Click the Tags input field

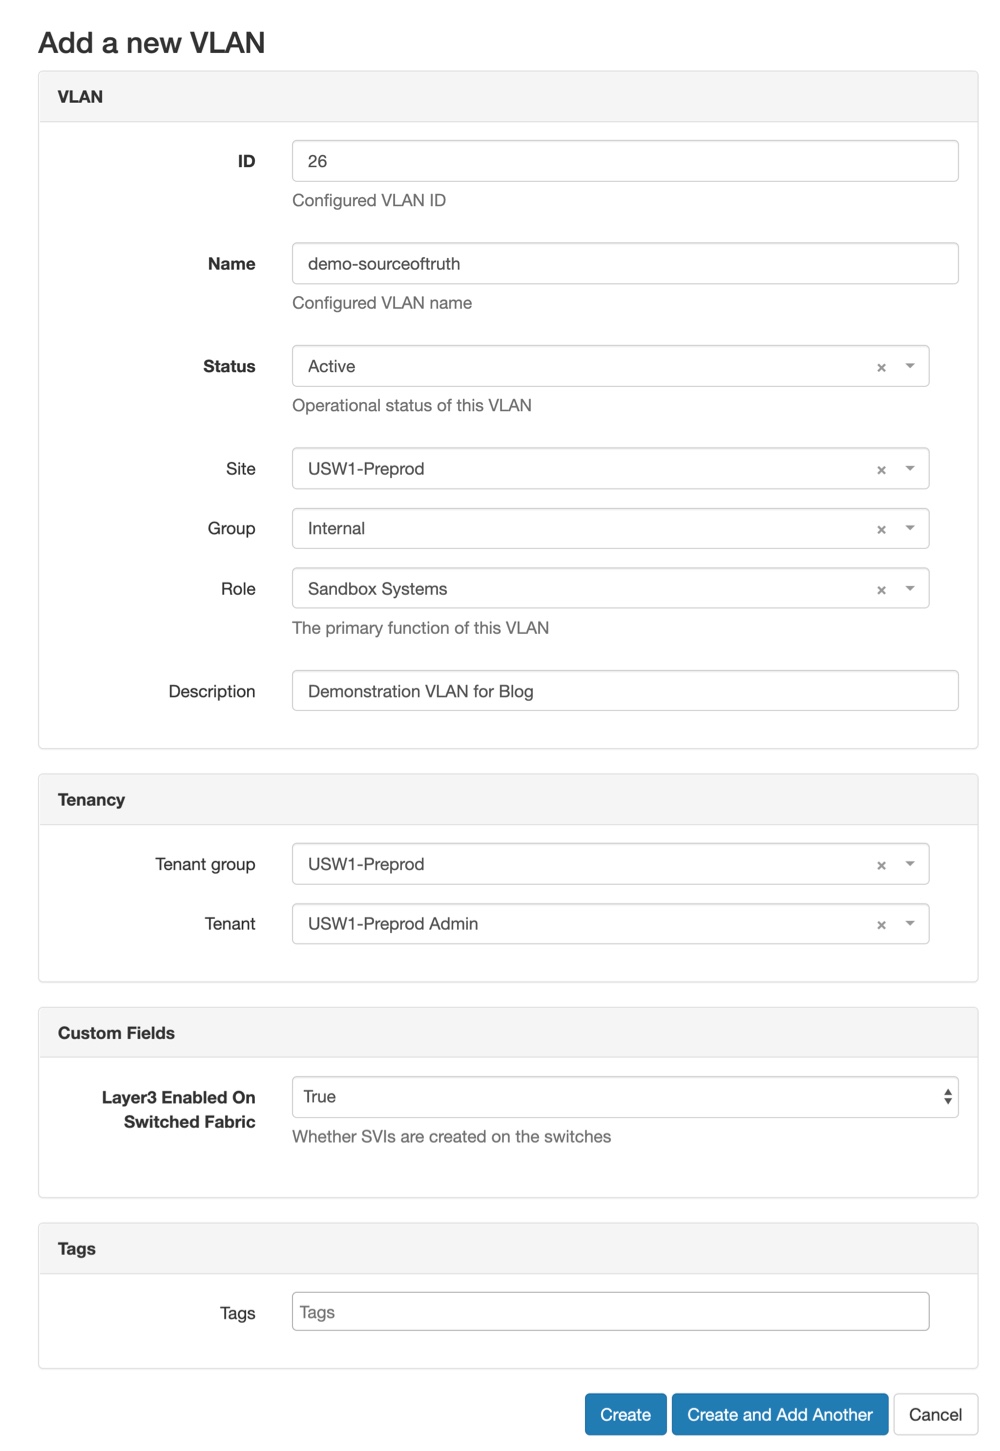(610, 1312)
